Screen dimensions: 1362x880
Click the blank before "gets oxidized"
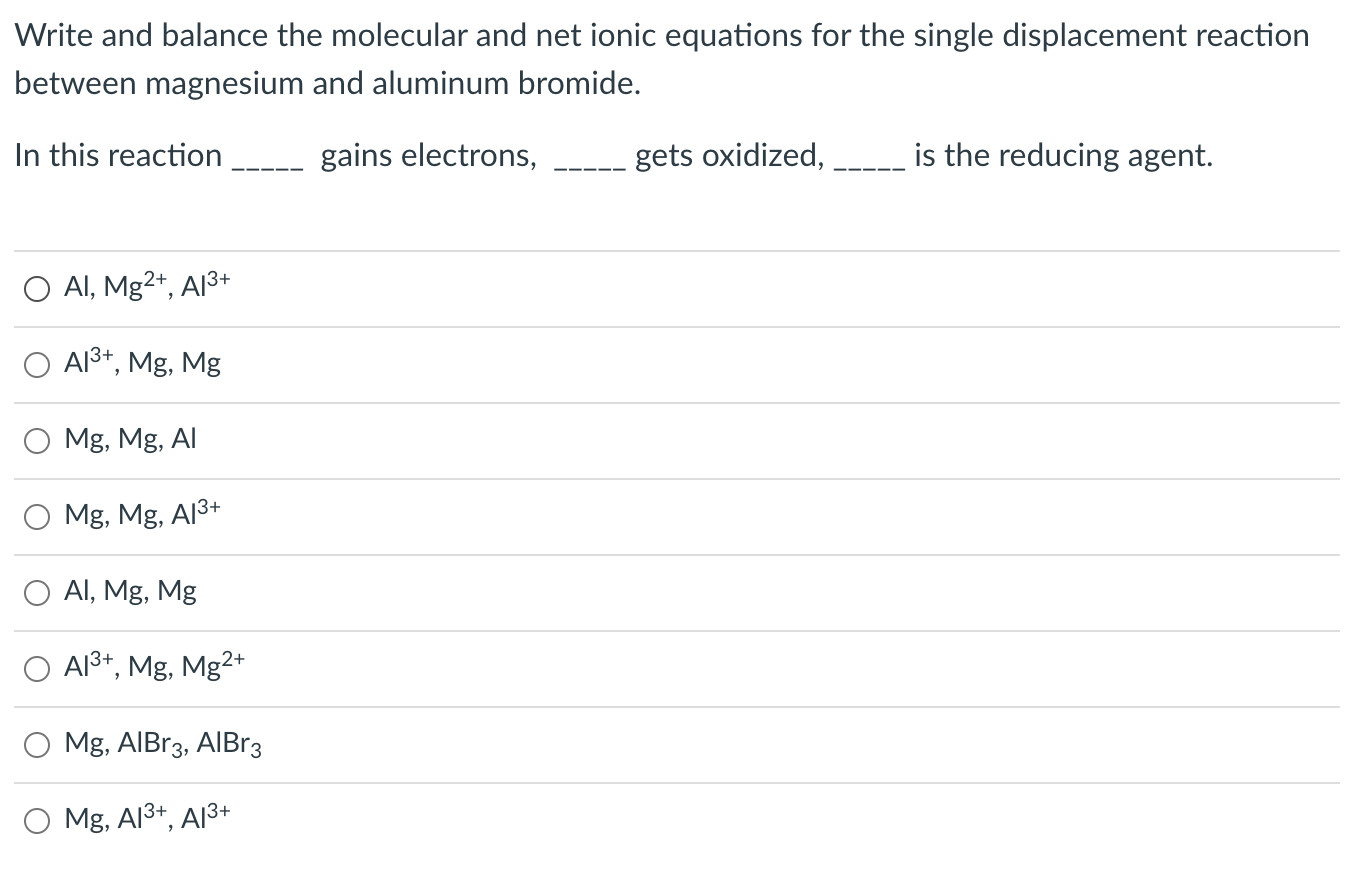click(592, 158)
